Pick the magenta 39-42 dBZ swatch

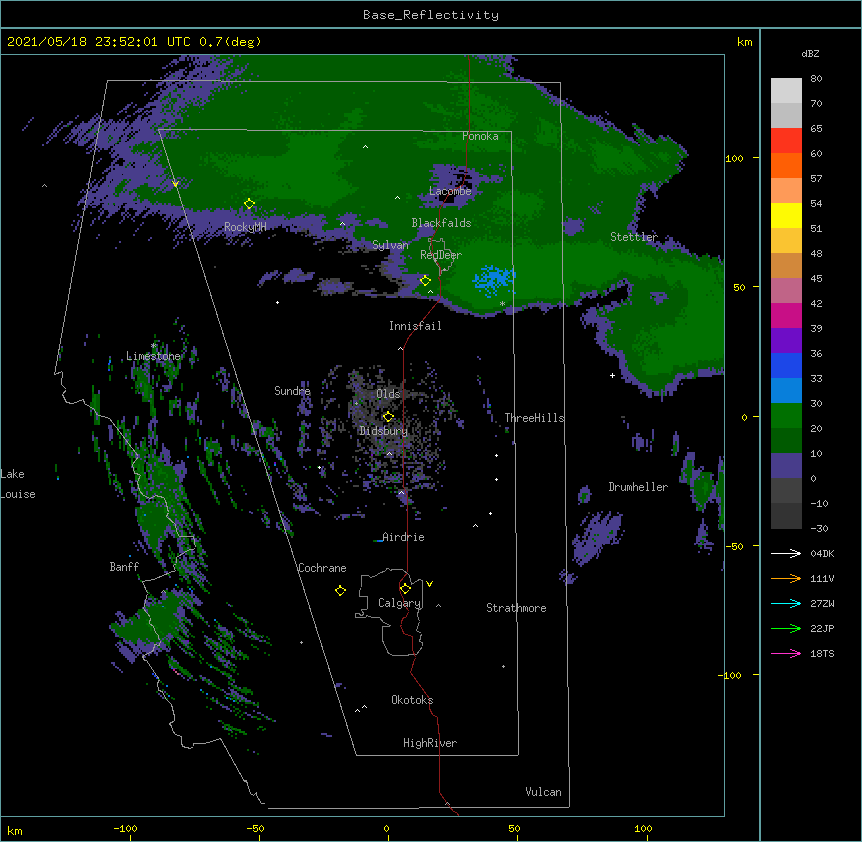[786, 315]
